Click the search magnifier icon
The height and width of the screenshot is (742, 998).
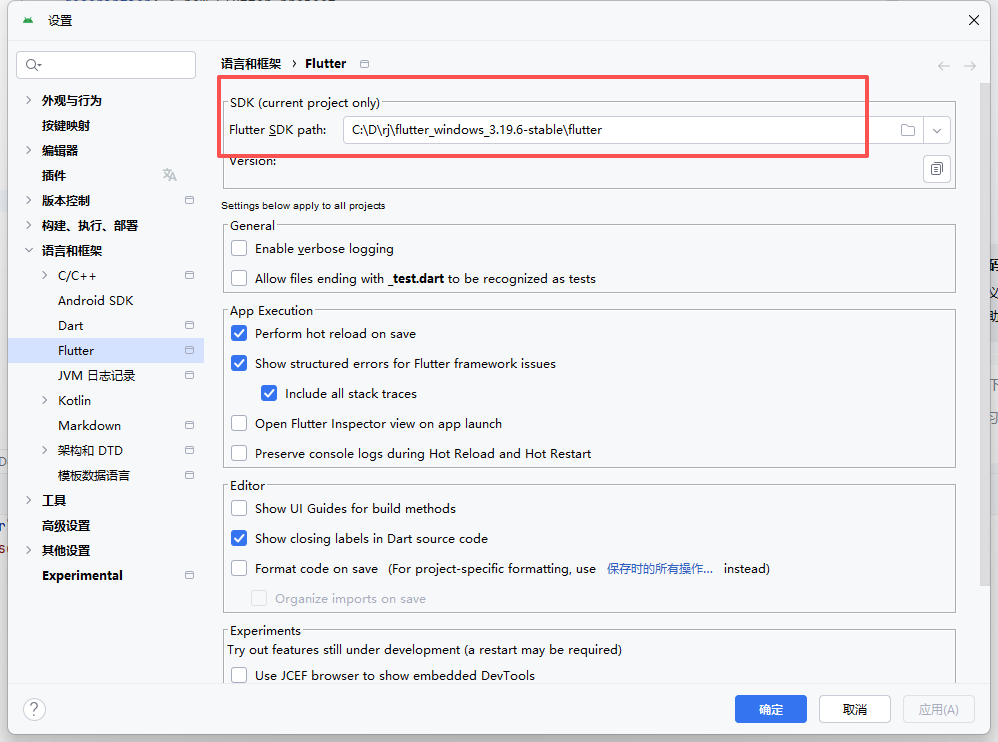(33, 65)
